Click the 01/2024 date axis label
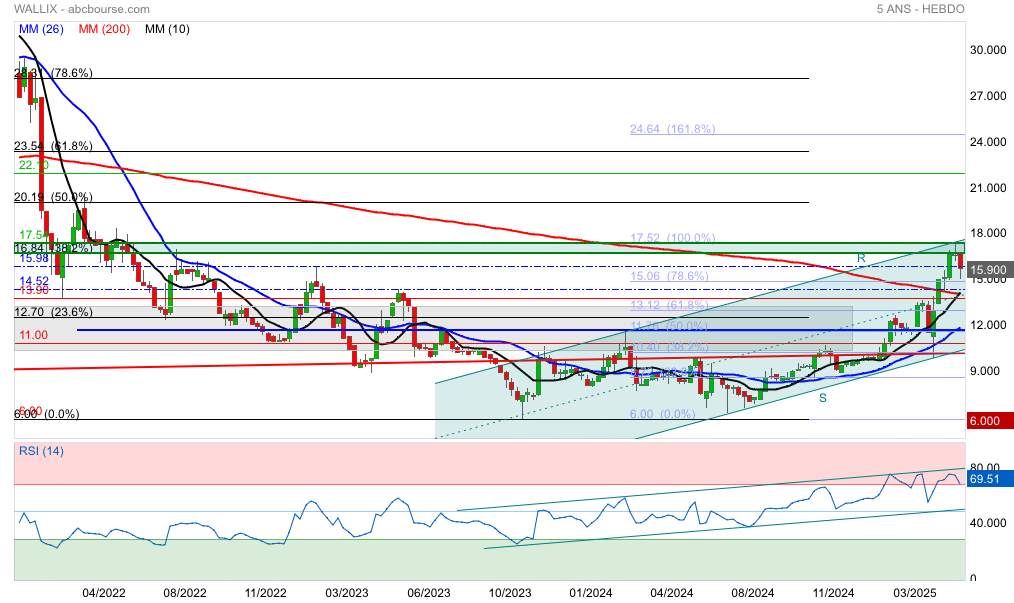The height and width of the screenshot is (603, 1014). 590,593
